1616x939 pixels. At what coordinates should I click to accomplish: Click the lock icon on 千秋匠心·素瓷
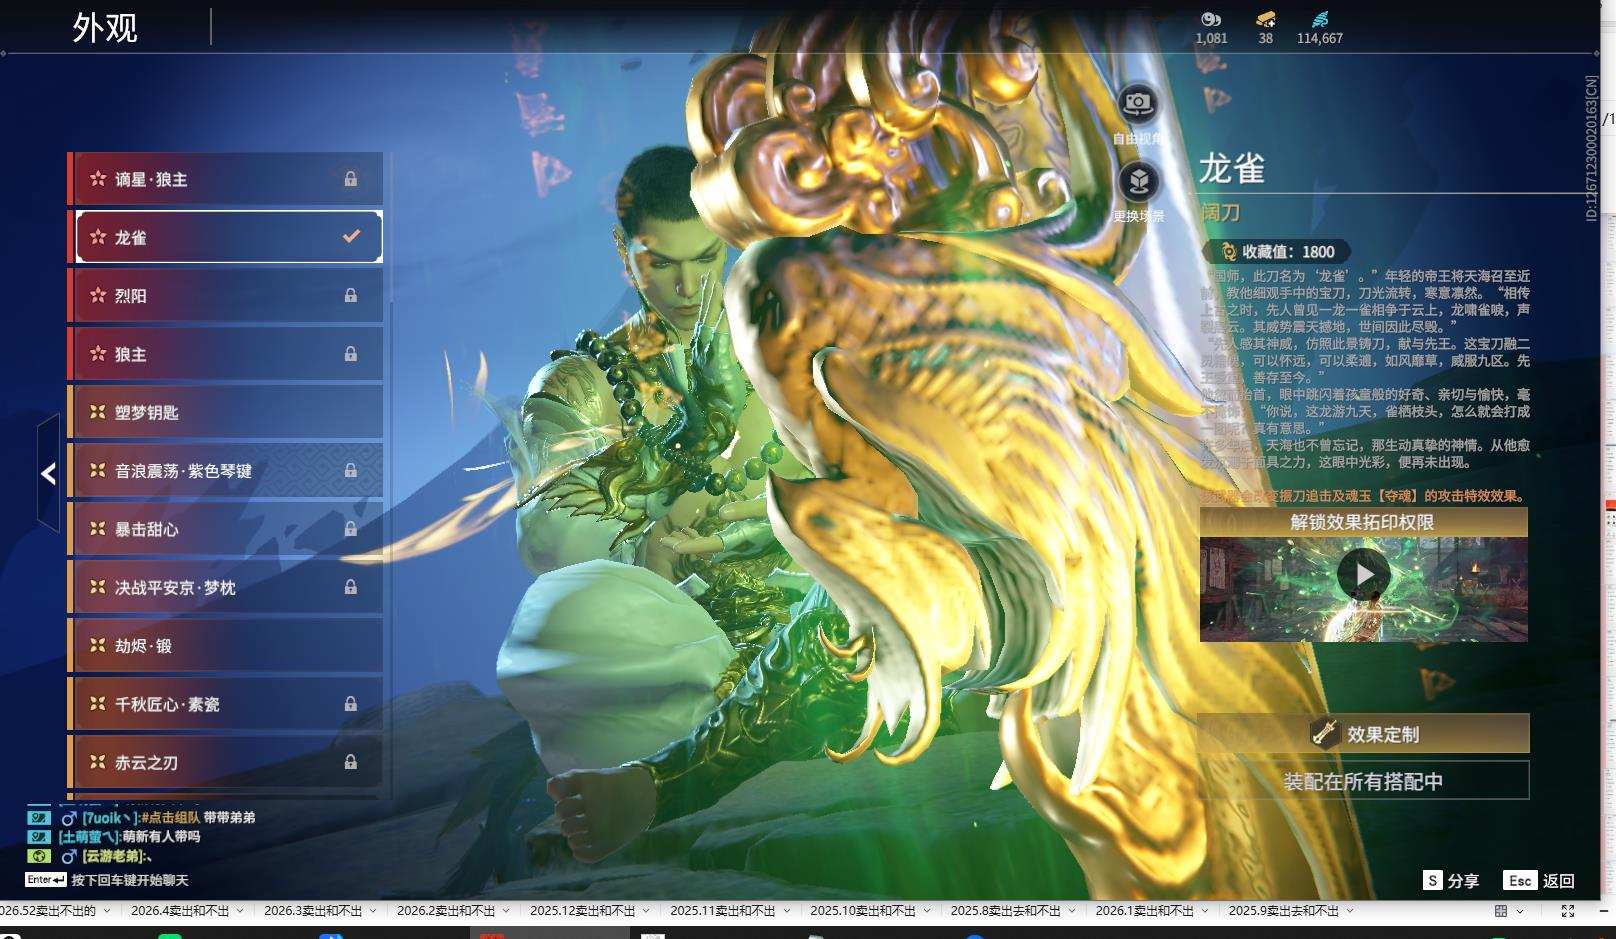click(x=351, y=704)
